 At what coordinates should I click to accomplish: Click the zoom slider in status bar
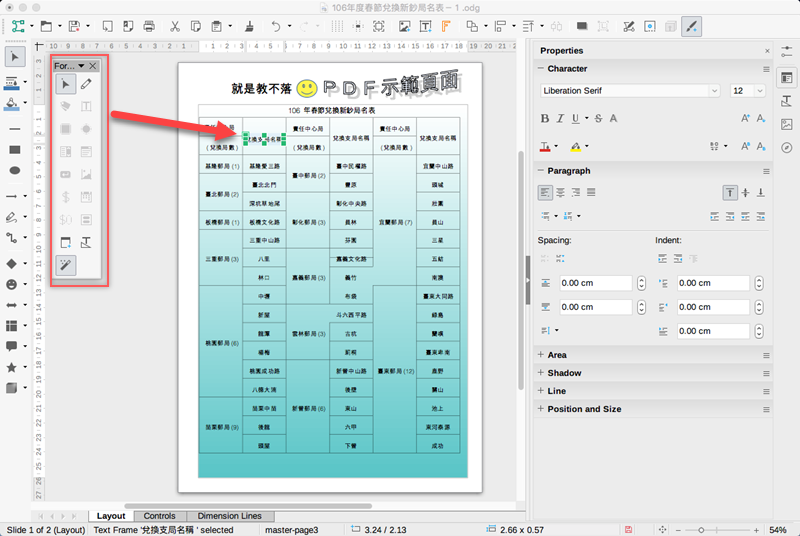(702, 528)
